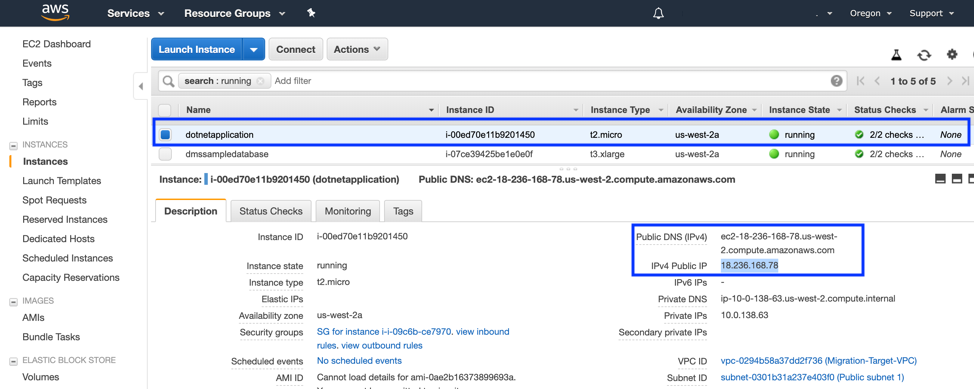Open table settings gear icon
Viewport: 974px width, 389px height.
click(952, 55)
